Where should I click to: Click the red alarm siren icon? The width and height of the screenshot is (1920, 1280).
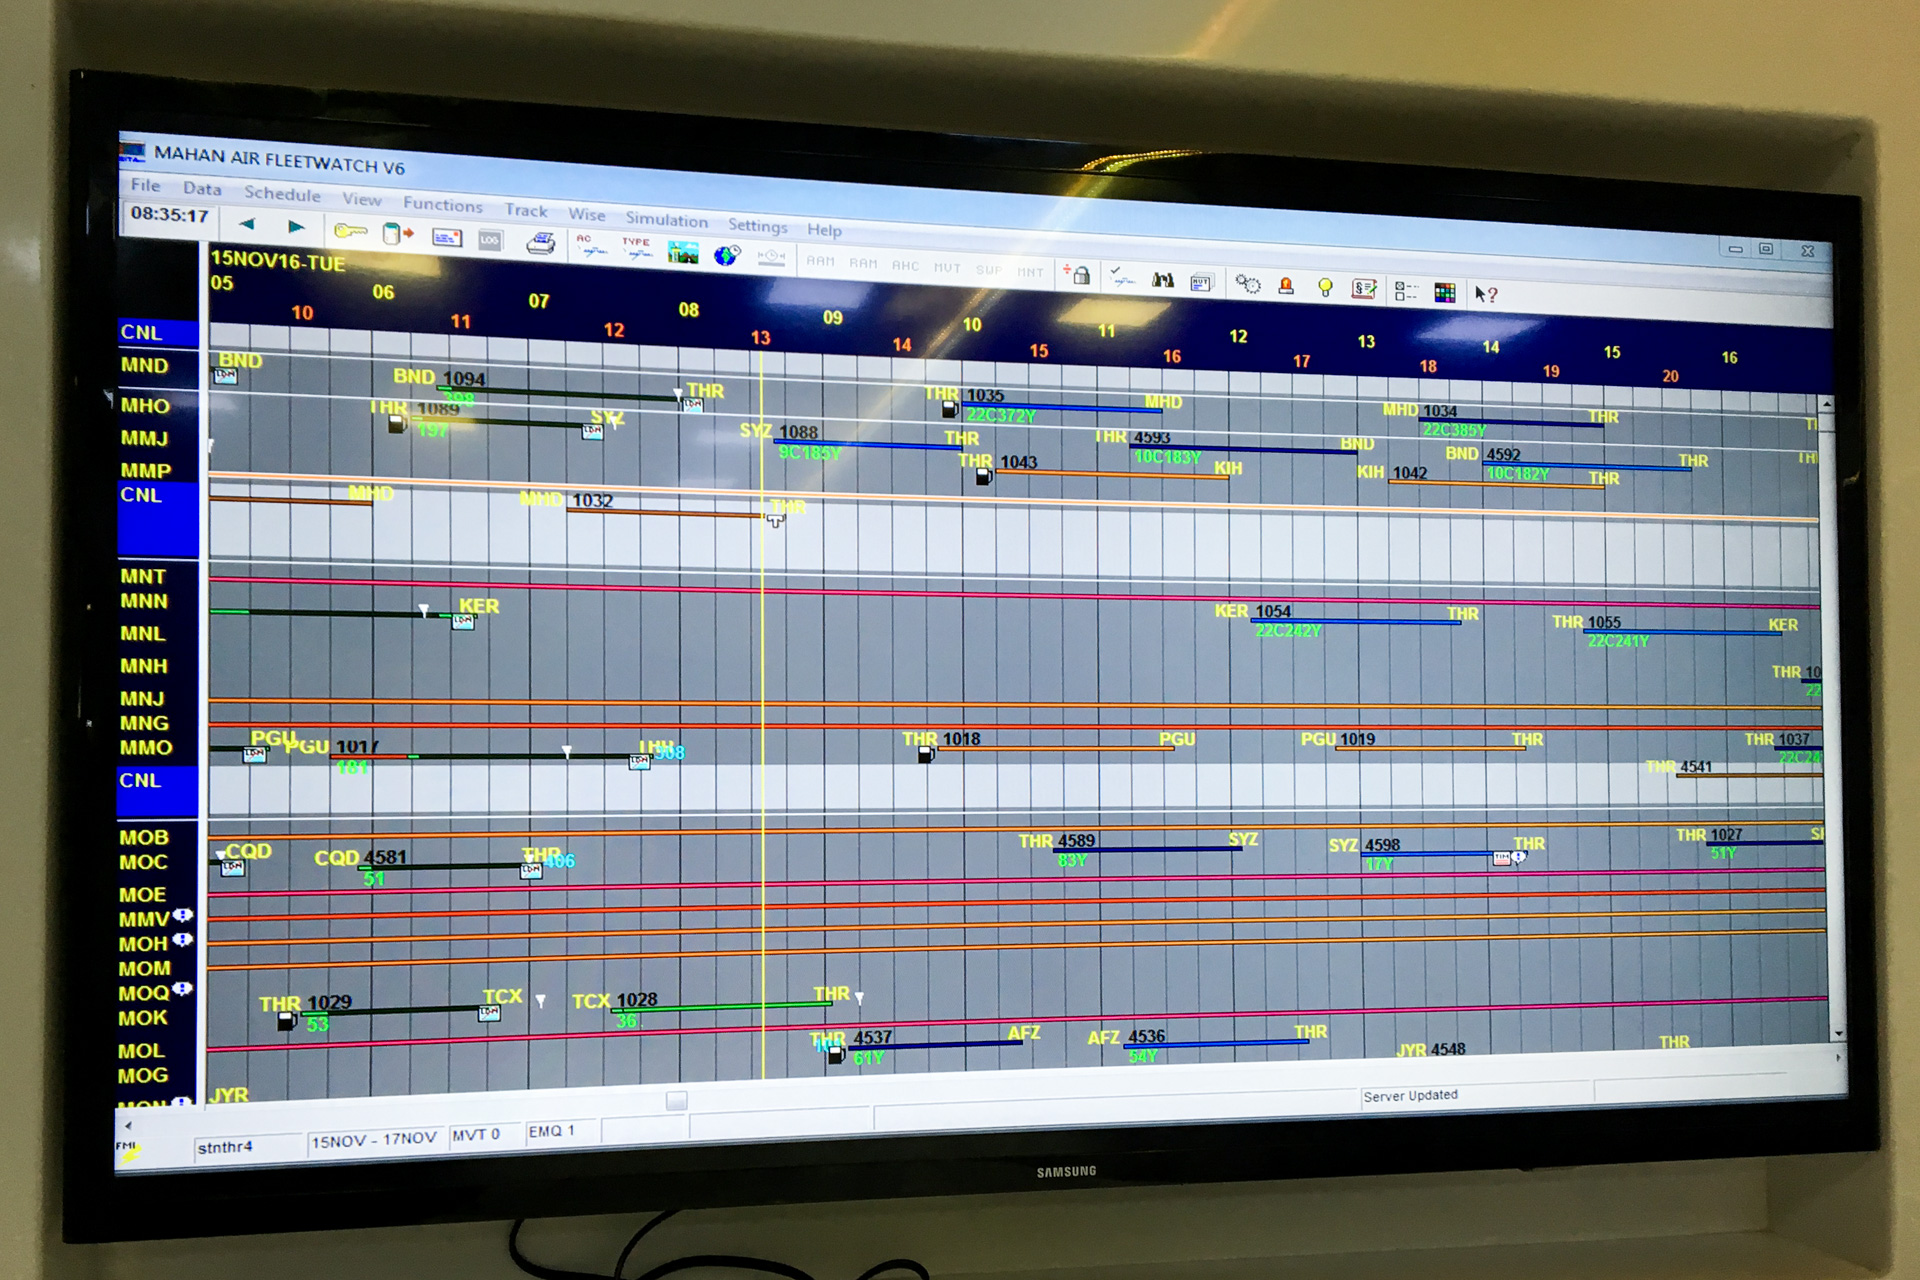(x=1287, y=286)
